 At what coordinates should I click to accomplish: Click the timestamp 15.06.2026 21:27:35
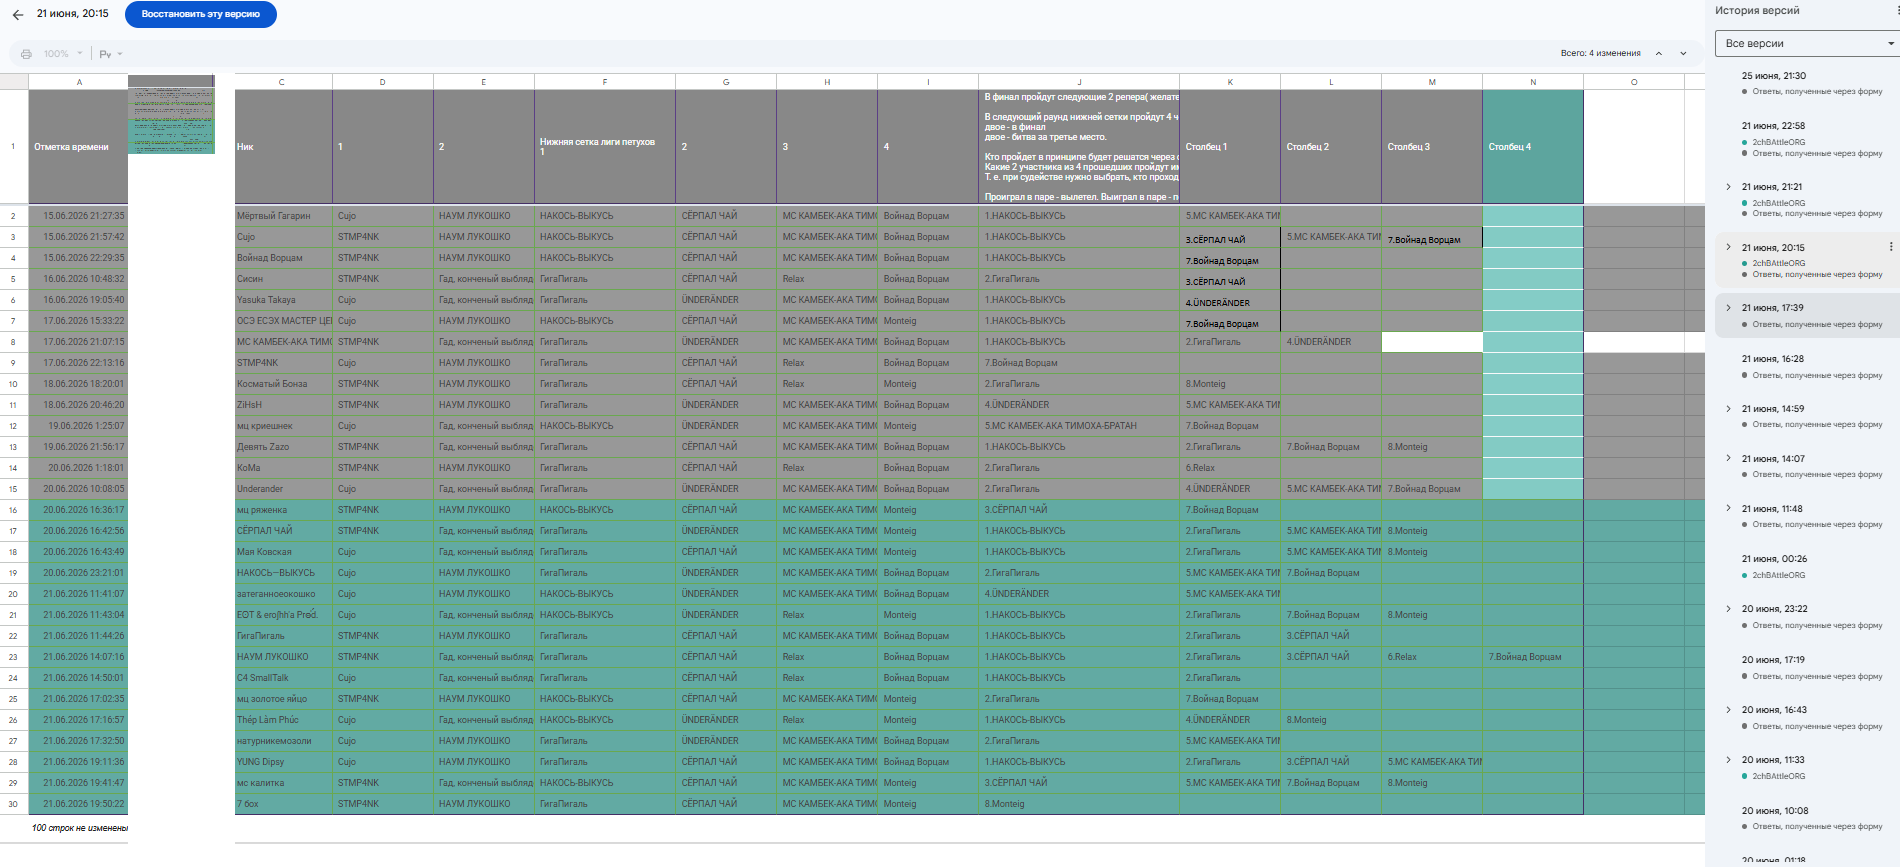coord(78,216)
